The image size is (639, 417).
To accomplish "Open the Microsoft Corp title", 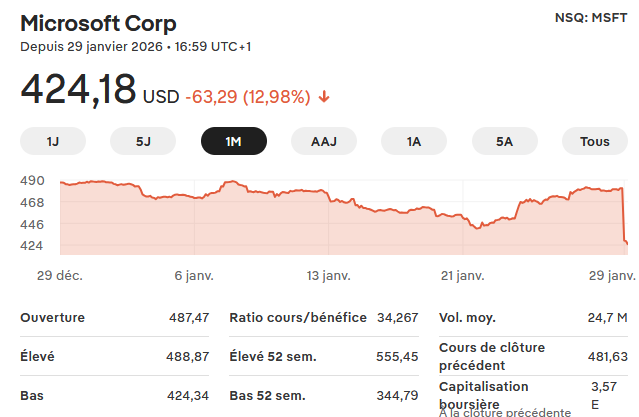I will [98, 23].
